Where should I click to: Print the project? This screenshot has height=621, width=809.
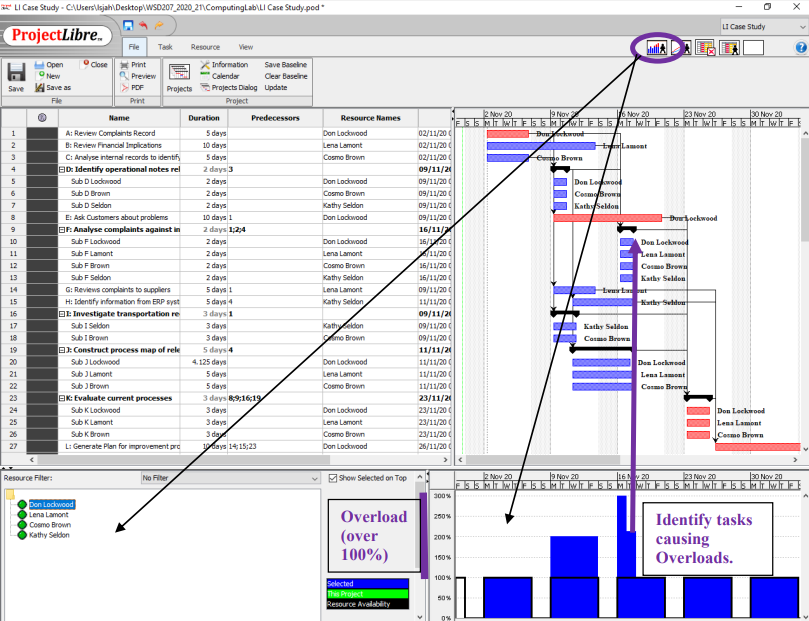point(133,65)
